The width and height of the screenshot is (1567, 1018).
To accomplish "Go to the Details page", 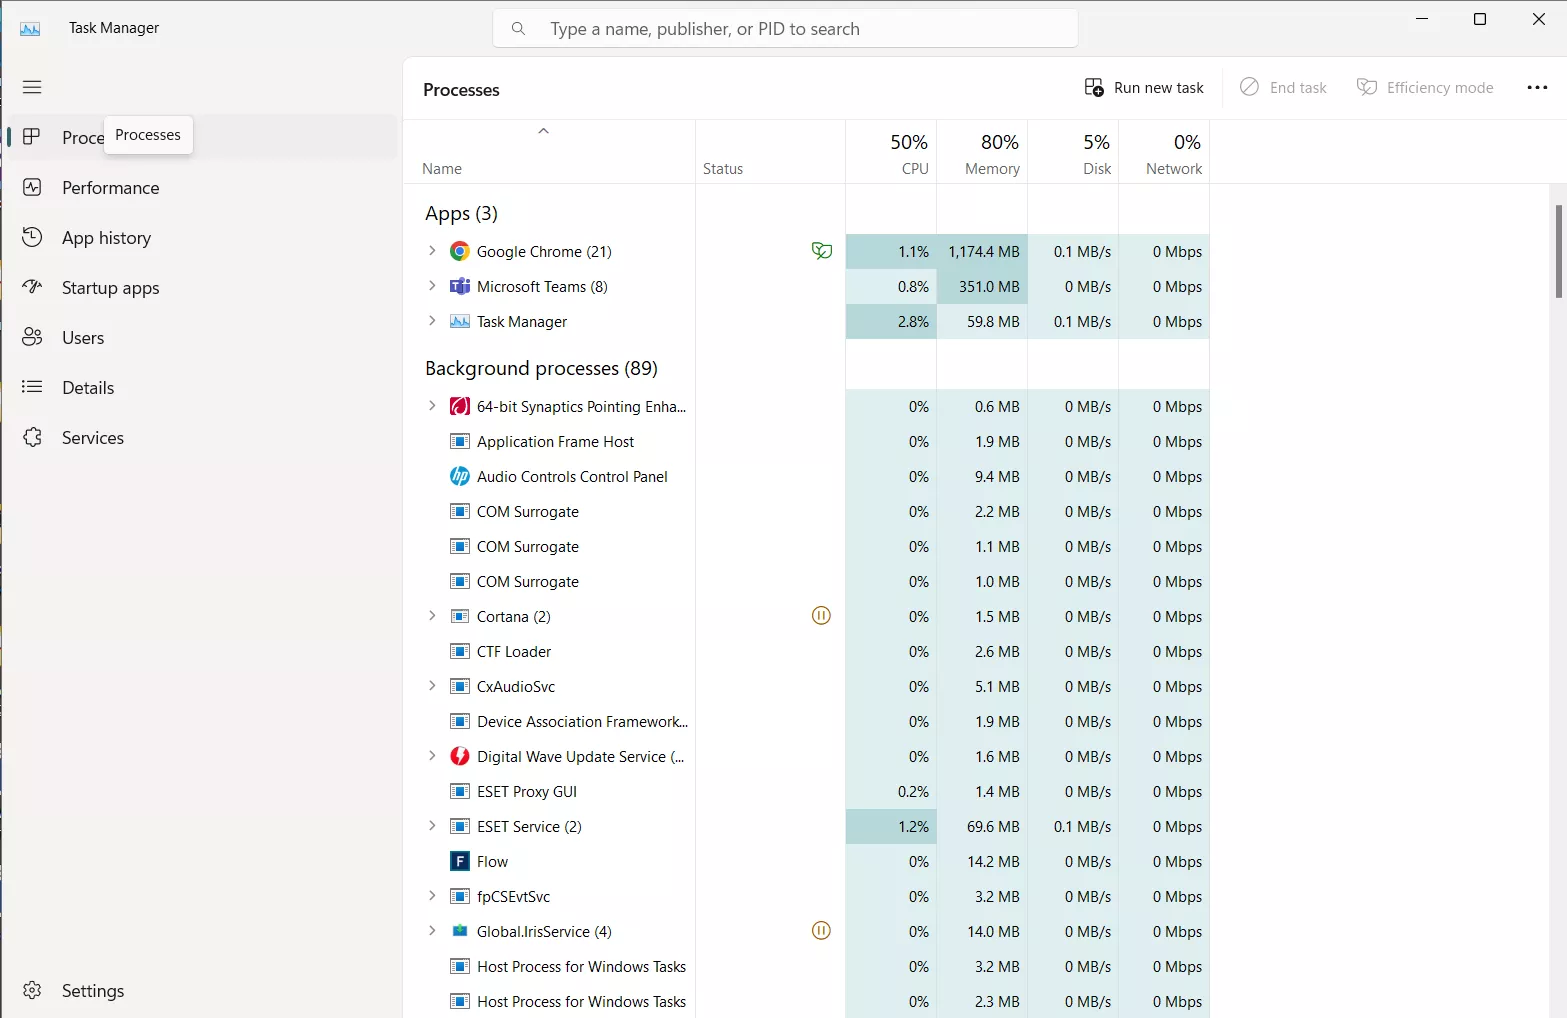I will click(88, 388).
